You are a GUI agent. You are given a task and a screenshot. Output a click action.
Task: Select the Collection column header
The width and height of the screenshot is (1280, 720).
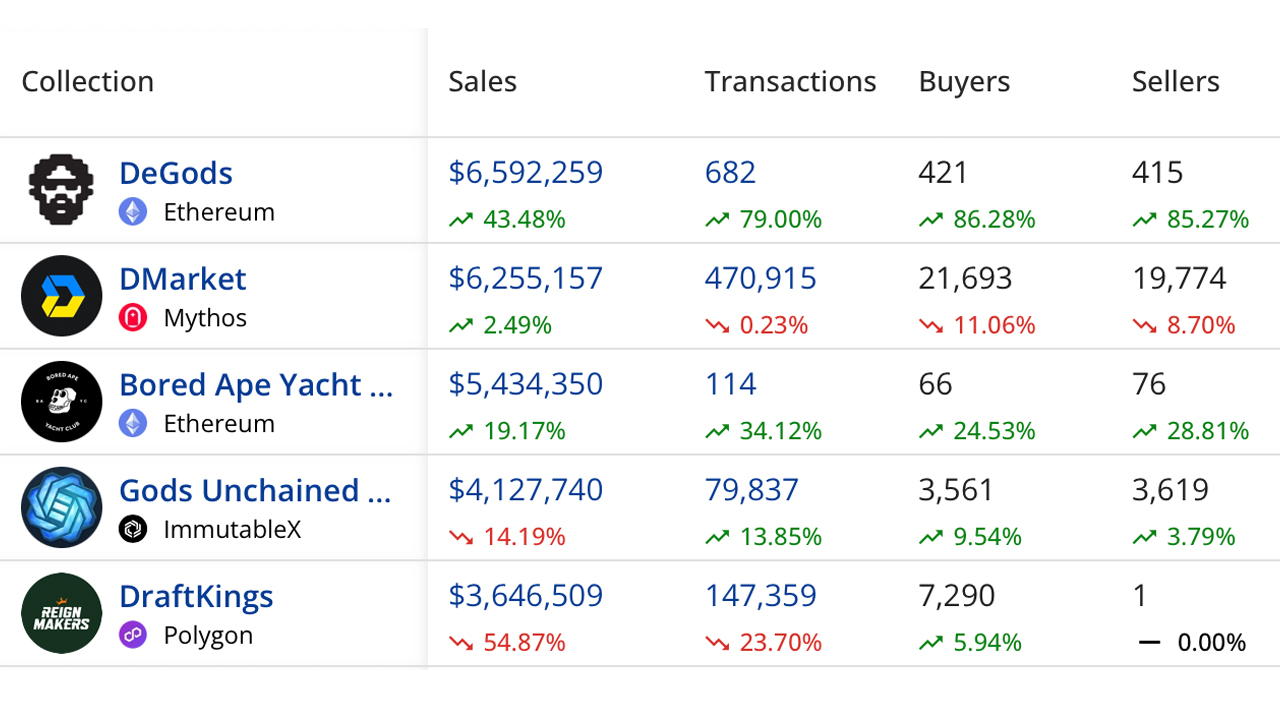87,81
